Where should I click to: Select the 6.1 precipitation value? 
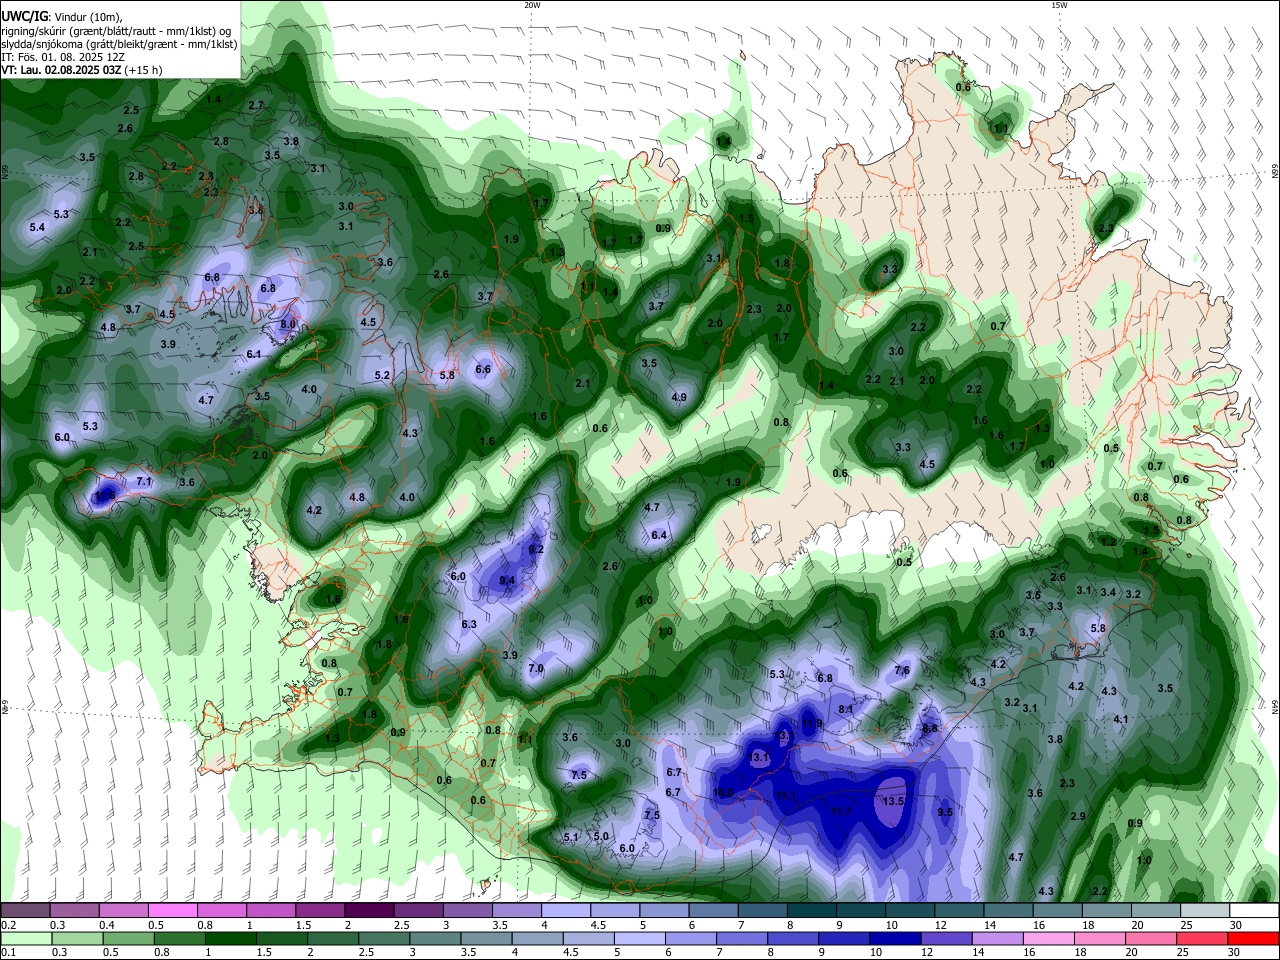[x=254, y=354]
